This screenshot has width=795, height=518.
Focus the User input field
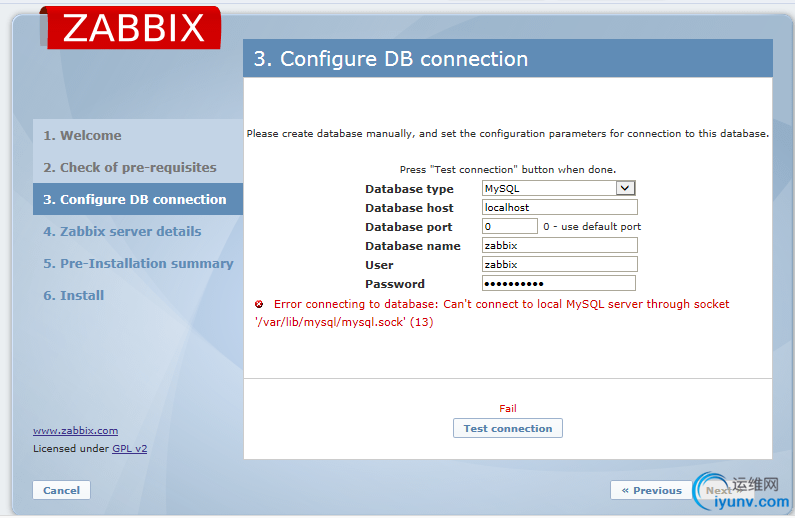point(560,264)
